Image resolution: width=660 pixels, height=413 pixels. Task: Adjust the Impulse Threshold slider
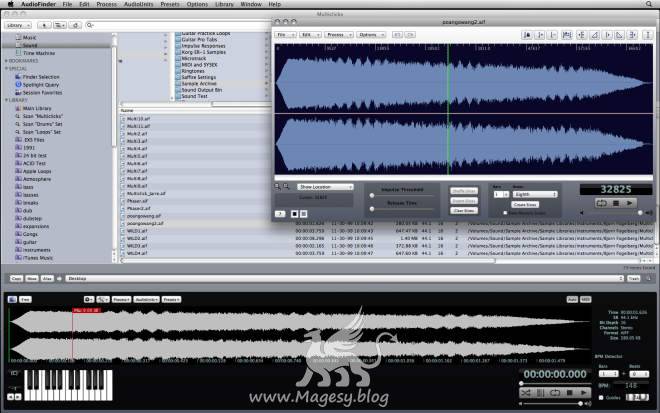click(372, 195)
